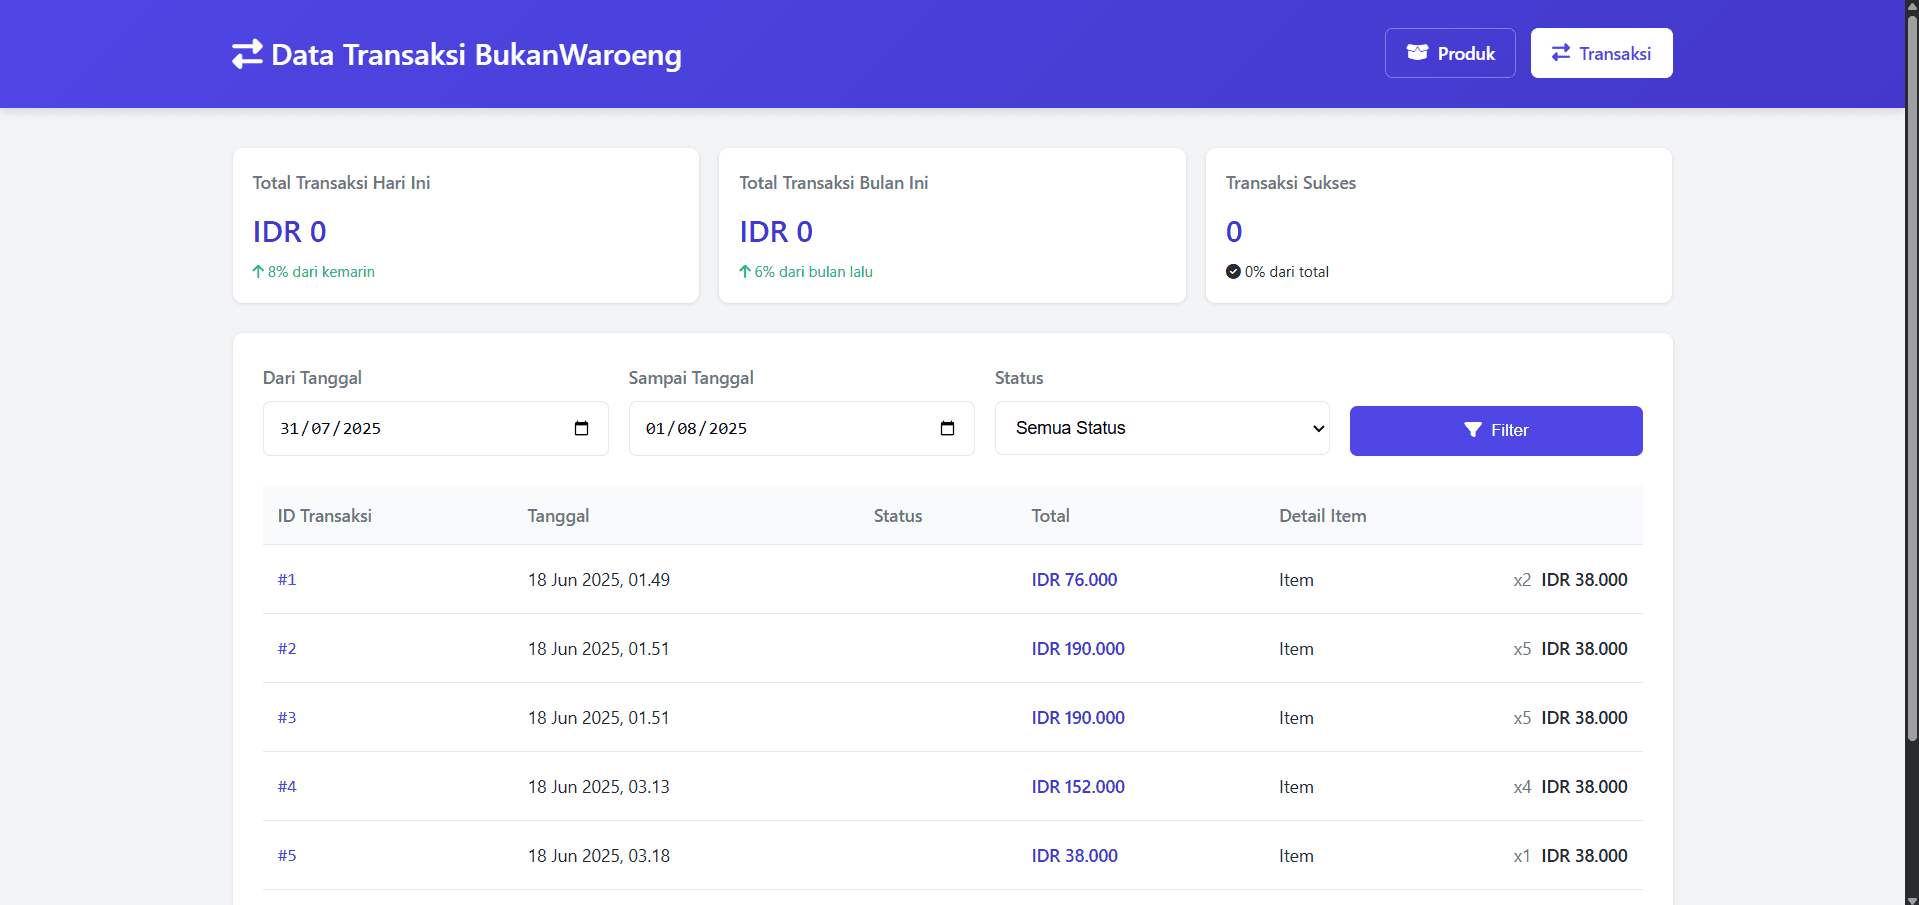Click the 6% dari bulan lalu text

[813, 272]
